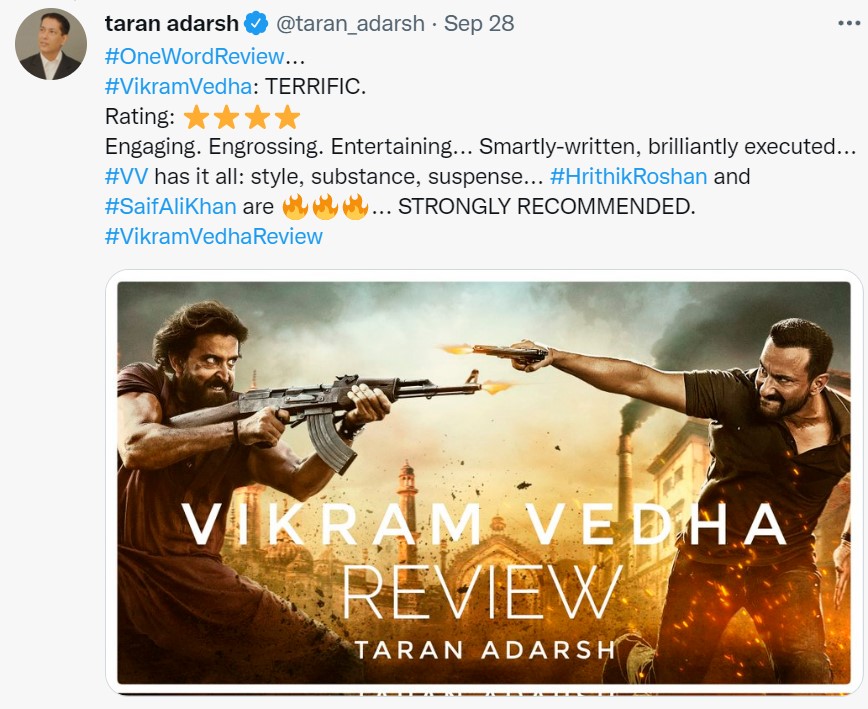Click the TERRIFIC review word
Screen dimensions: 868x709
tap(315, 86)
